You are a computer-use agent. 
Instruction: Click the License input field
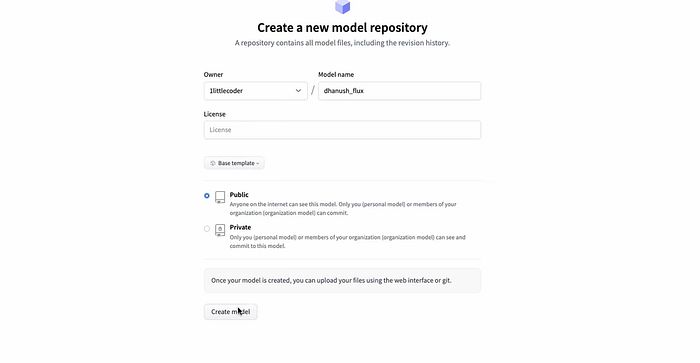click(x=342, y=130)
